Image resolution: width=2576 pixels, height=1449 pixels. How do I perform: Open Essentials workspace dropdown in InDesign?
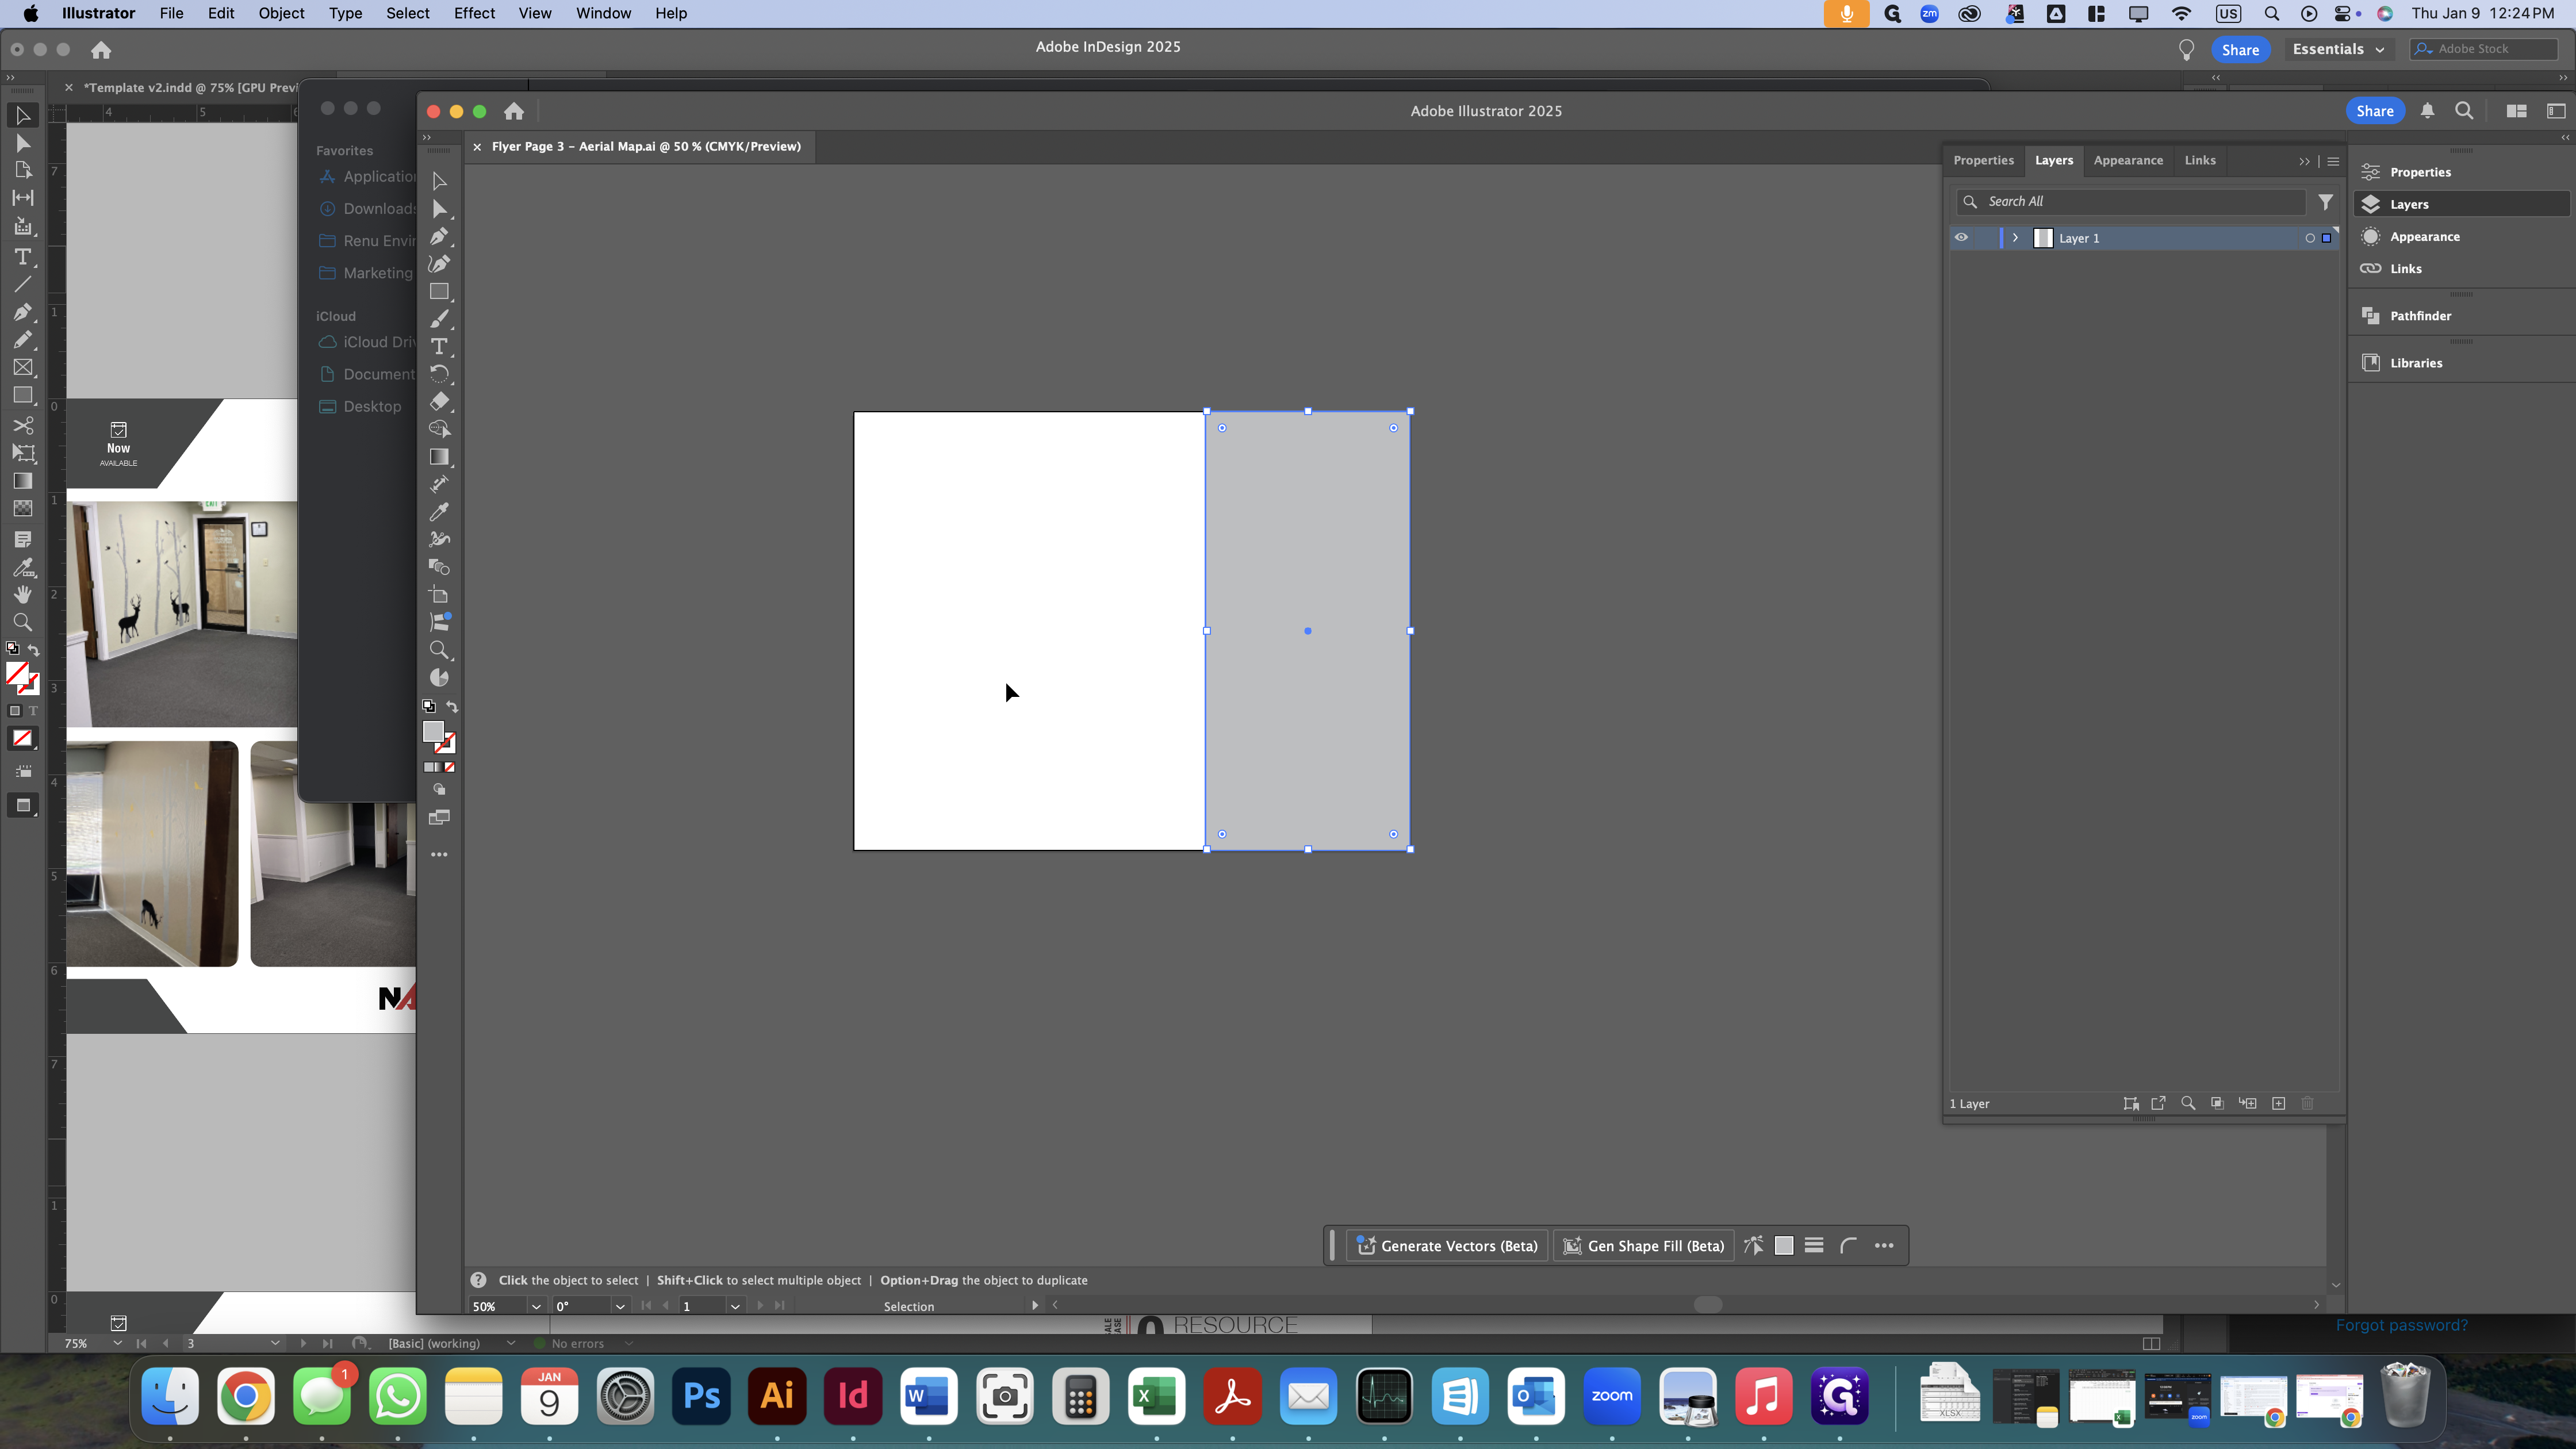(x=2338, y=49)
